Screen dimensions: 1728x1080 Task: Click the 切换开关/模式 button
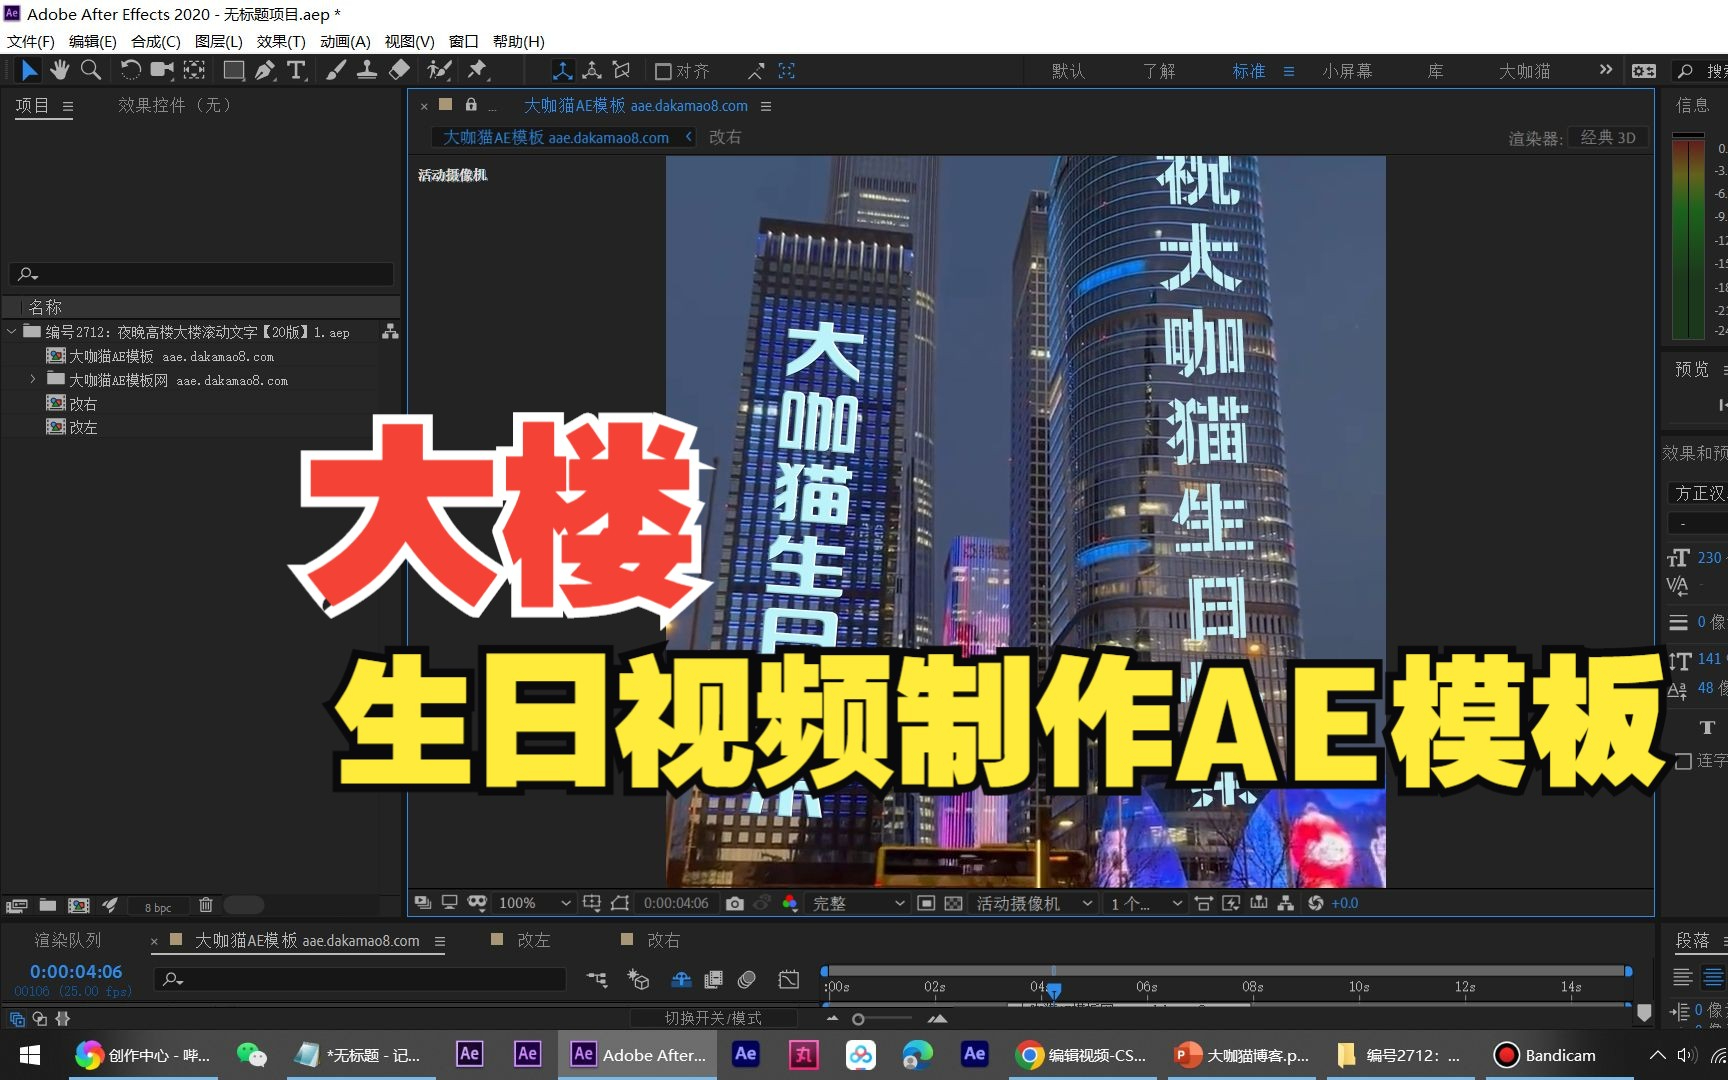713,1018
